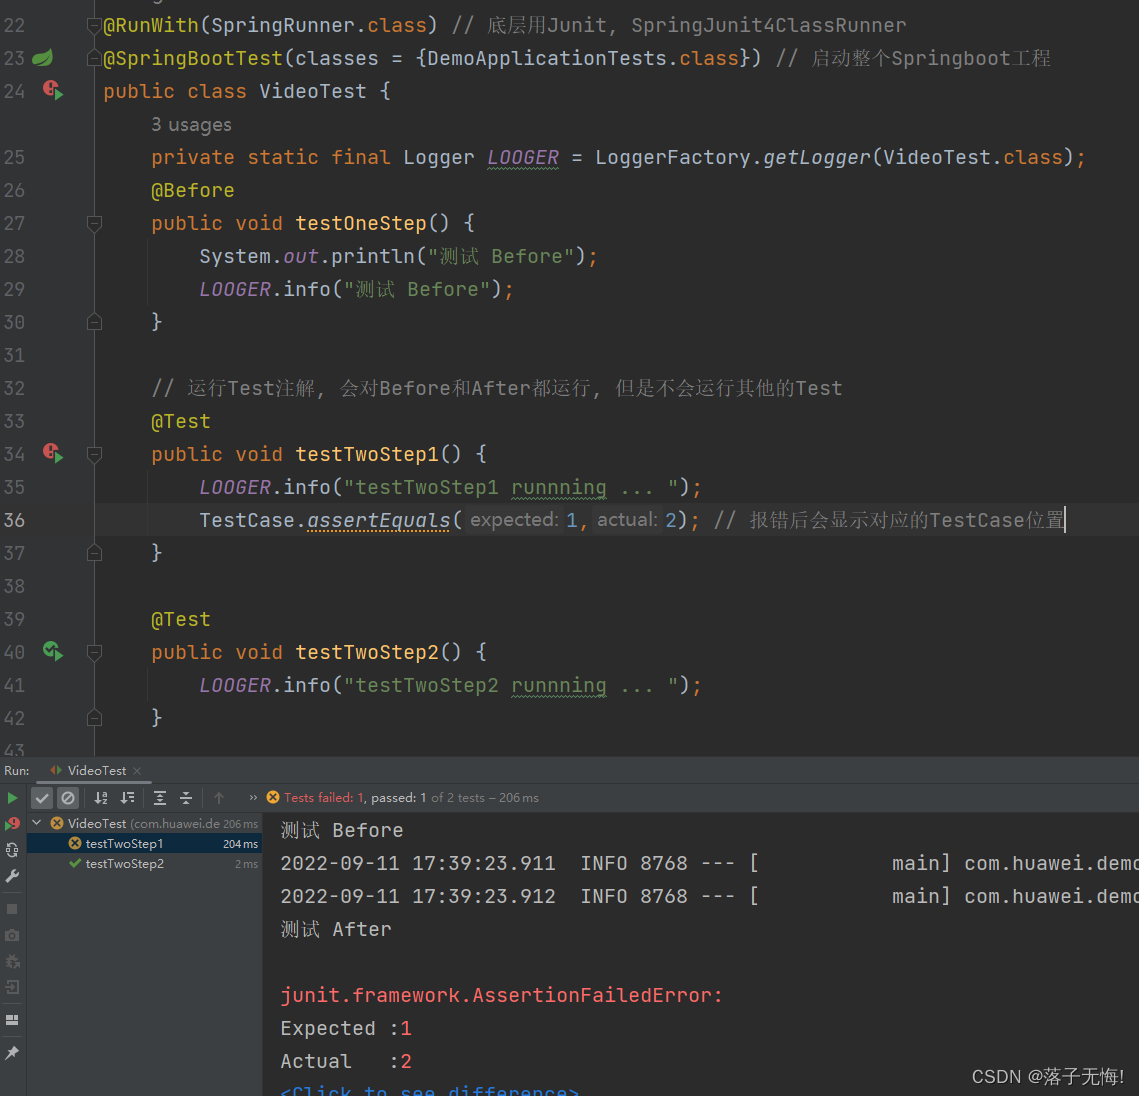The height and width of the screenshot is (1096, 1139).
Task: Select testTwoStep1 failed test row
Action: pos(144,843)
